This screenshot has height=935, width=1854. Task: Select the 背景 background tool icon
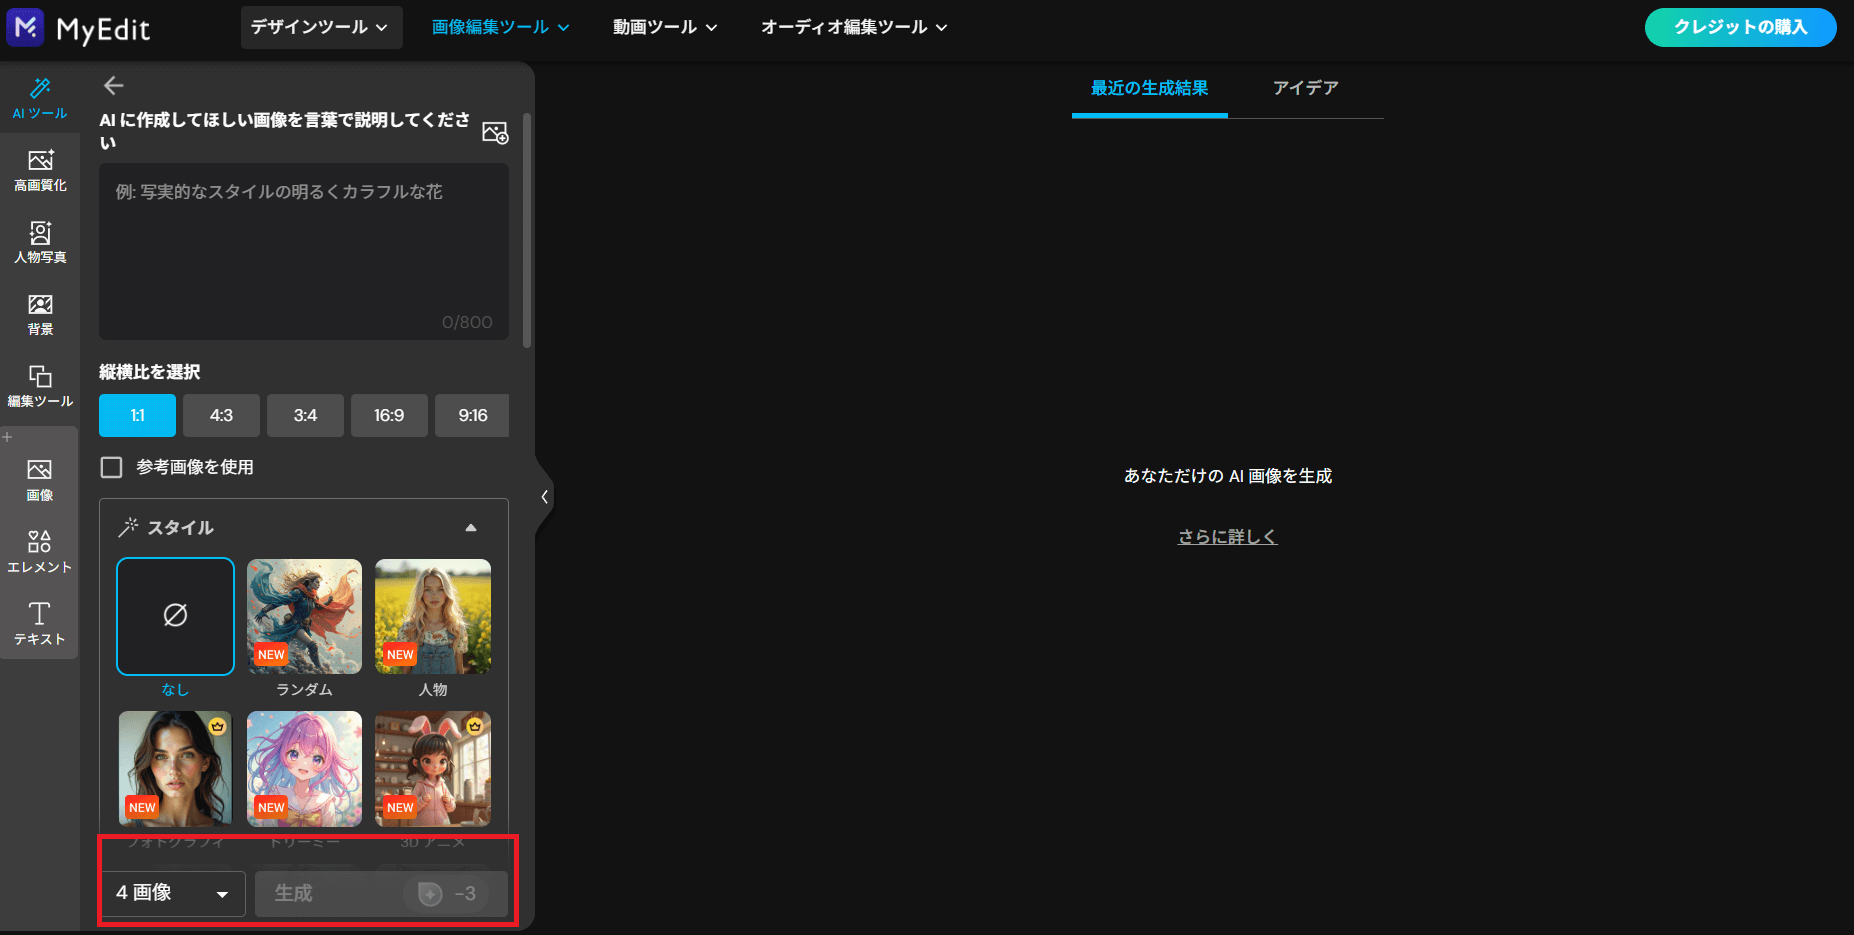point(40,314)
